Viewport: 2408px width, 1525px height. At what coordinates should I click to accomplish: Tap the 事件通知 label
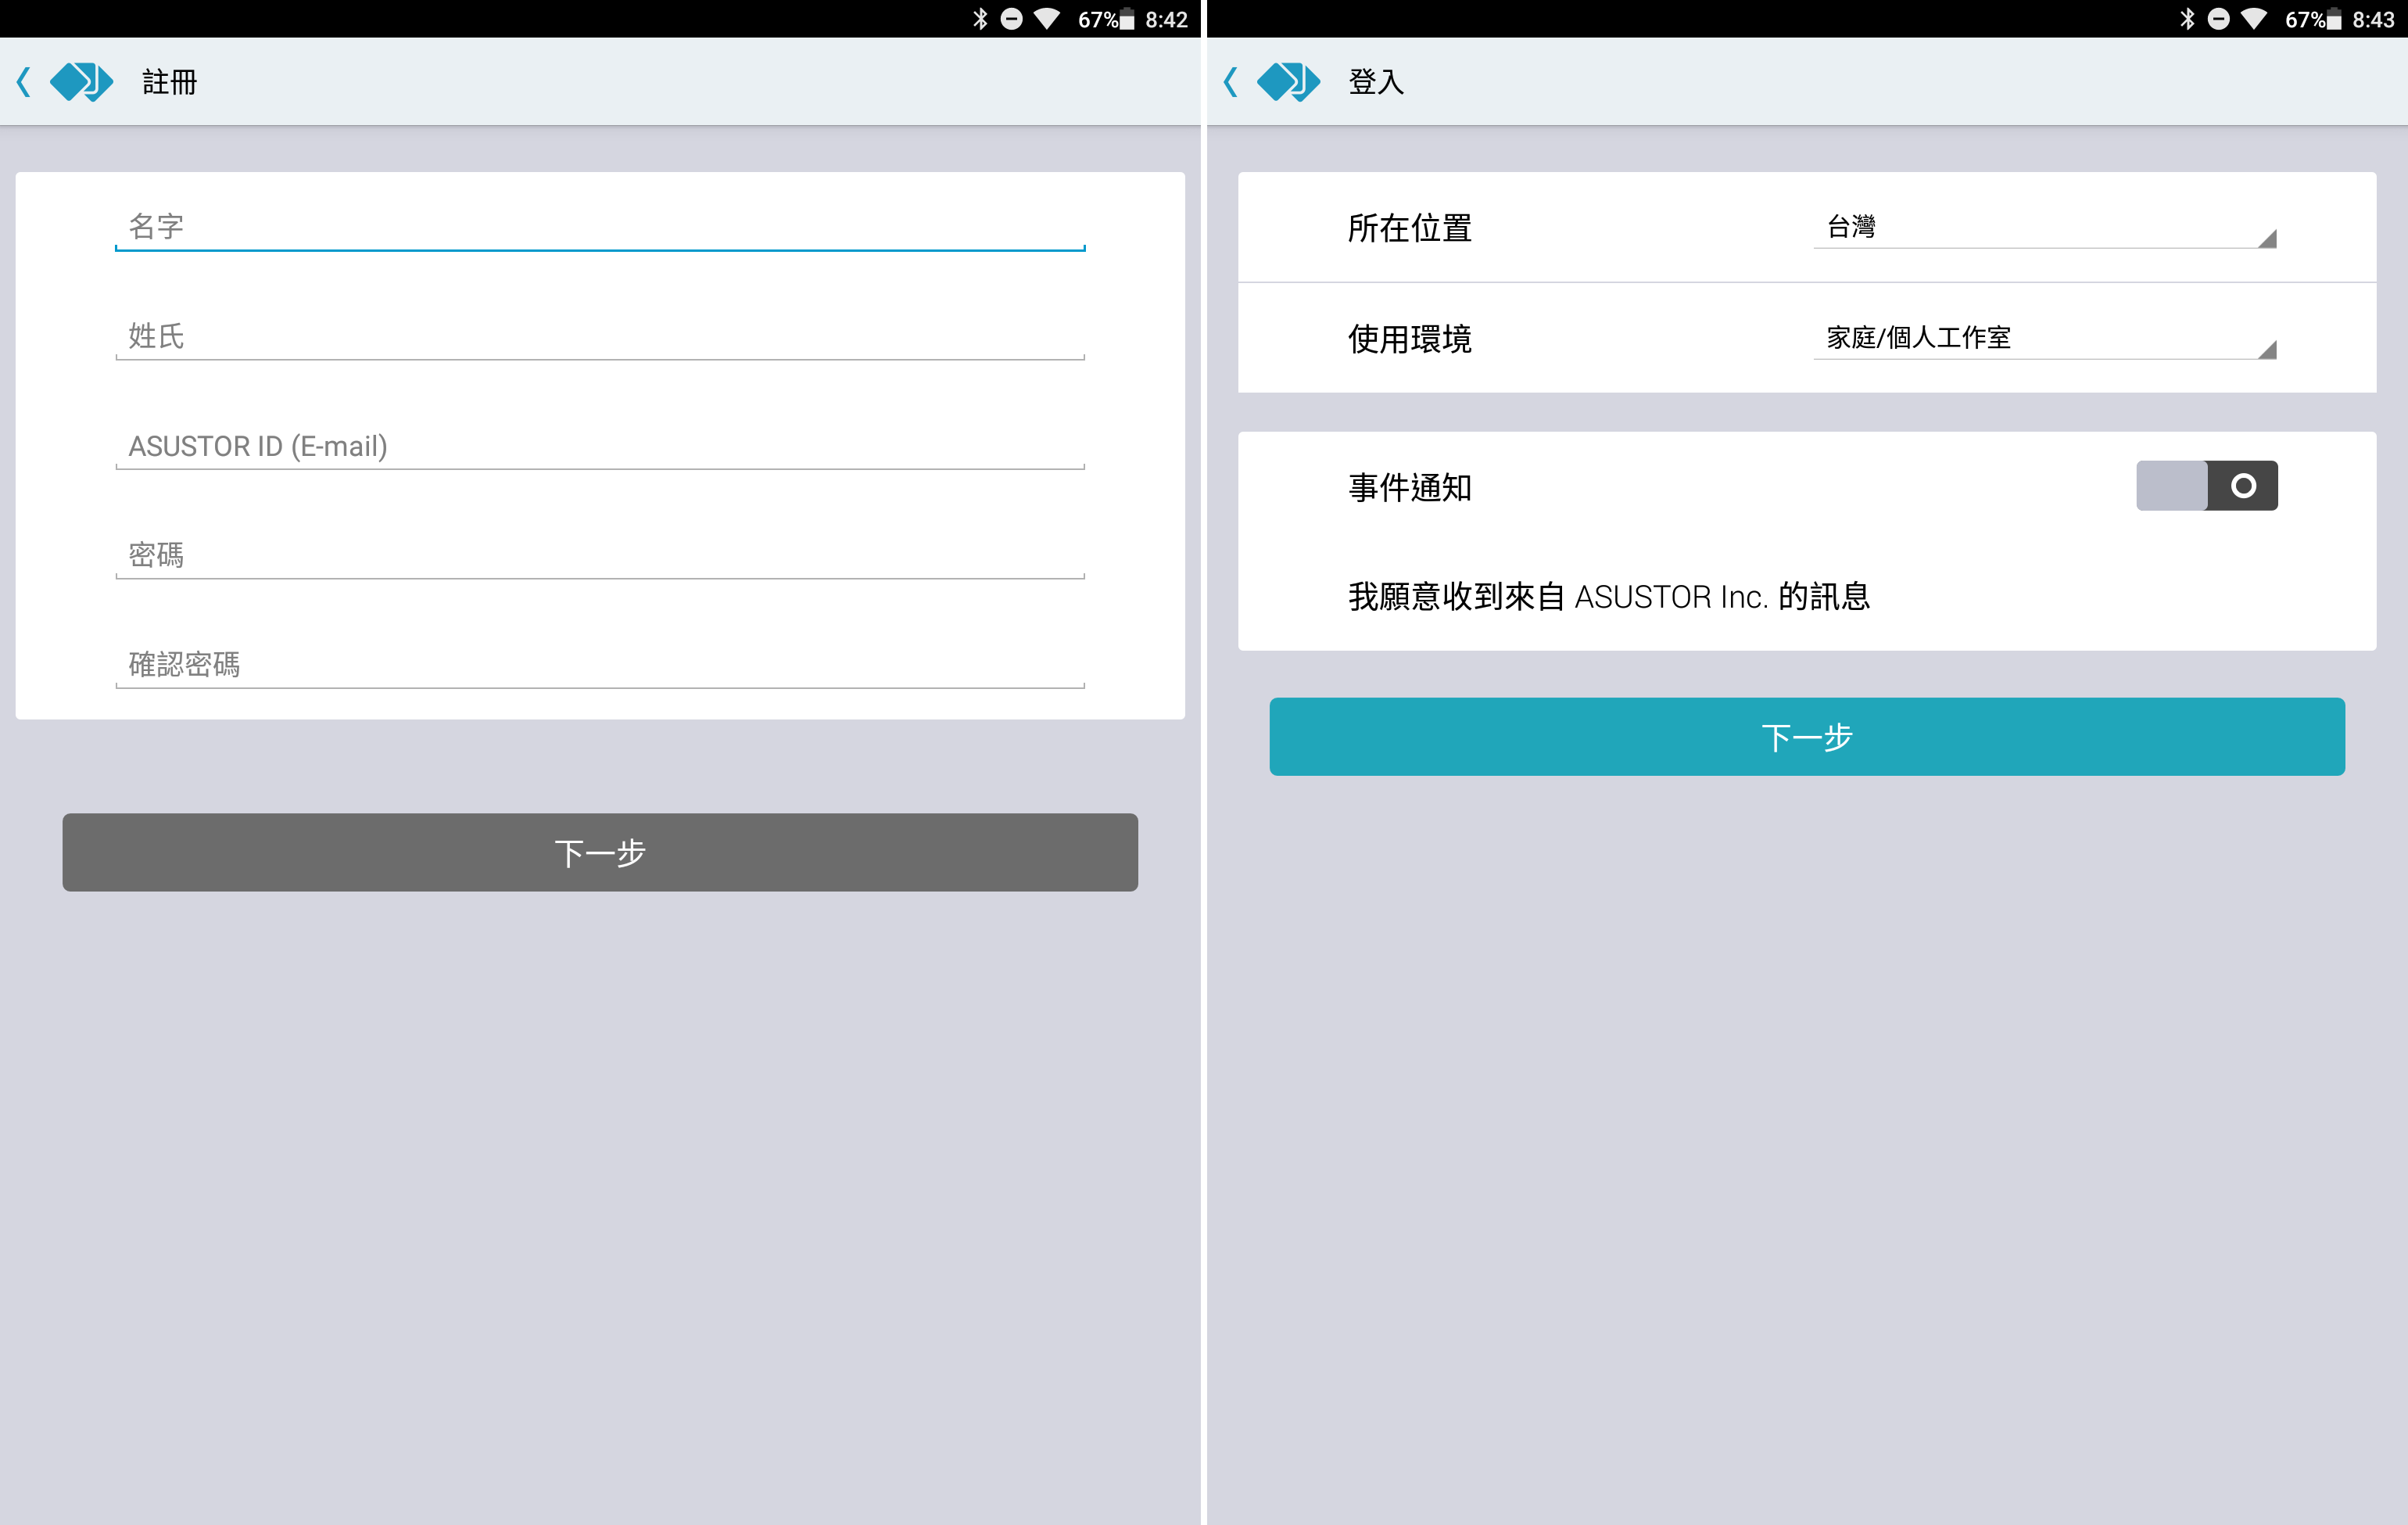point(1409,488)
